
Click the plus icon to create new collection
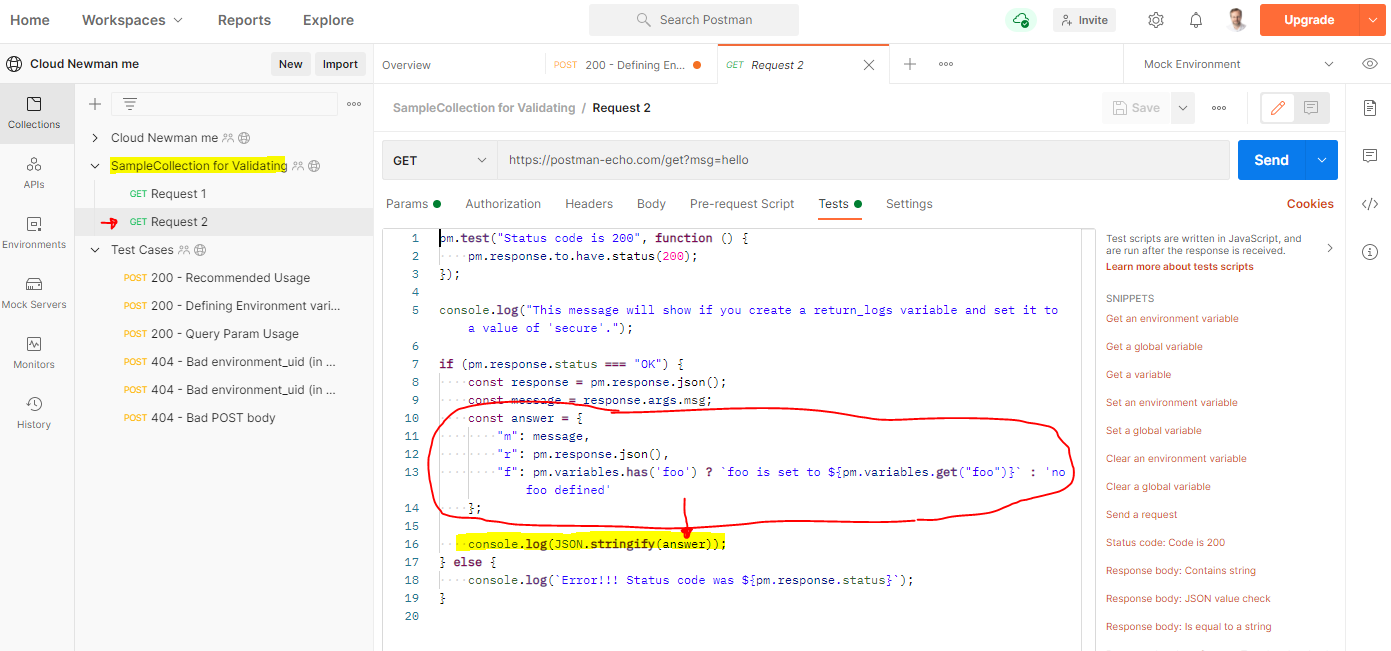(95, 104)
